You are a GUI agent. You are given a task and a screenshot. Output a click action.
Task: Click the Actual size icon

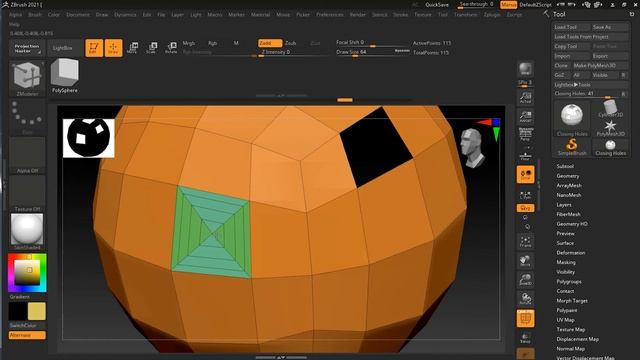525,97
